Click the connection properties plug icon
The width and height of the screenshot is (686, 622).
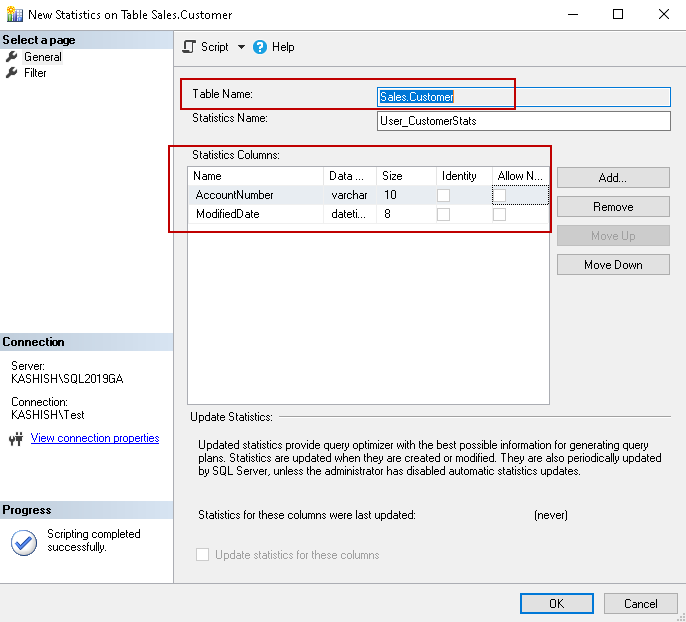pyautogui.click(x=16, y=438)
